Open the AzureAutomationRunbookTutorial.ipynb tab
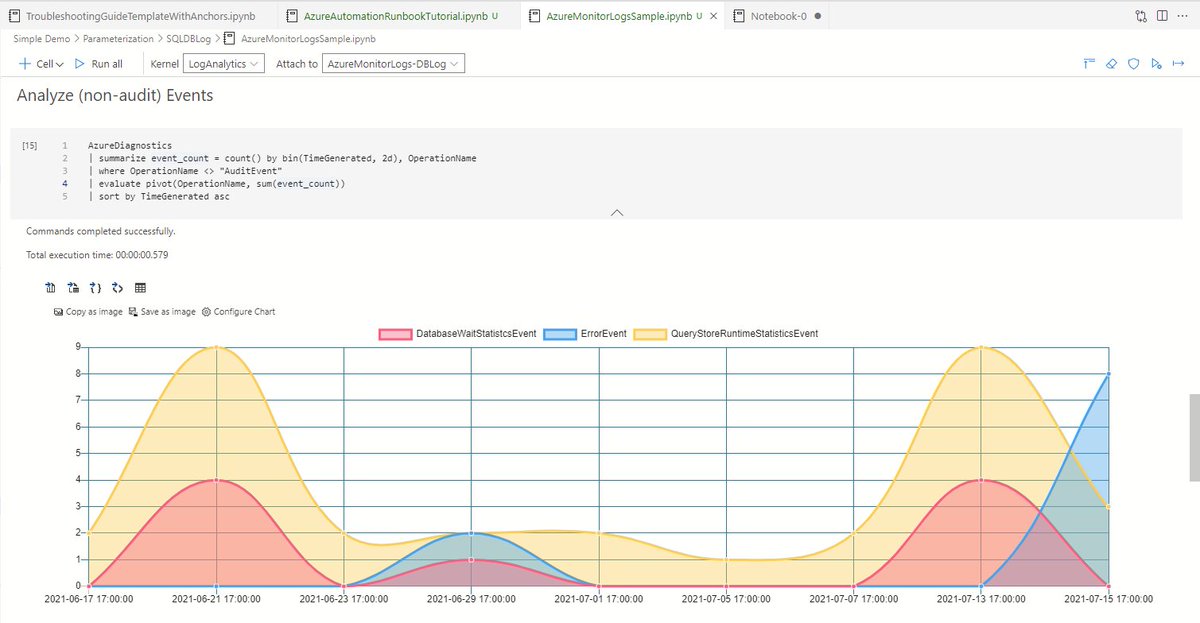This screenshot has height=623, width=1200. pos(394,16)
